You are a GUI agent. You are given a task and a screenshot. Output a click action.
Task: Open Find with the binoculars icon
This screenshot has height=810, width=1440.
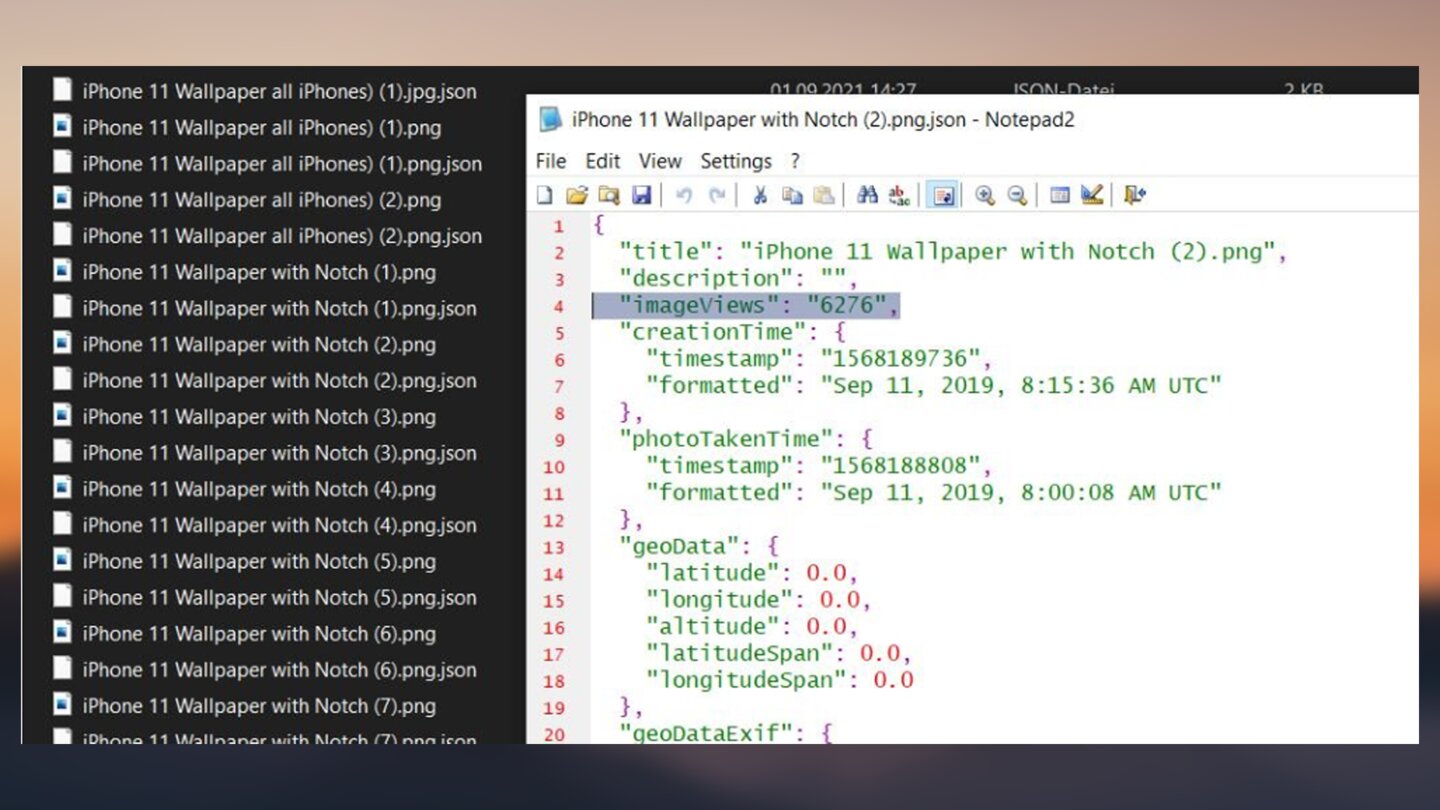[x=867, y=195]
